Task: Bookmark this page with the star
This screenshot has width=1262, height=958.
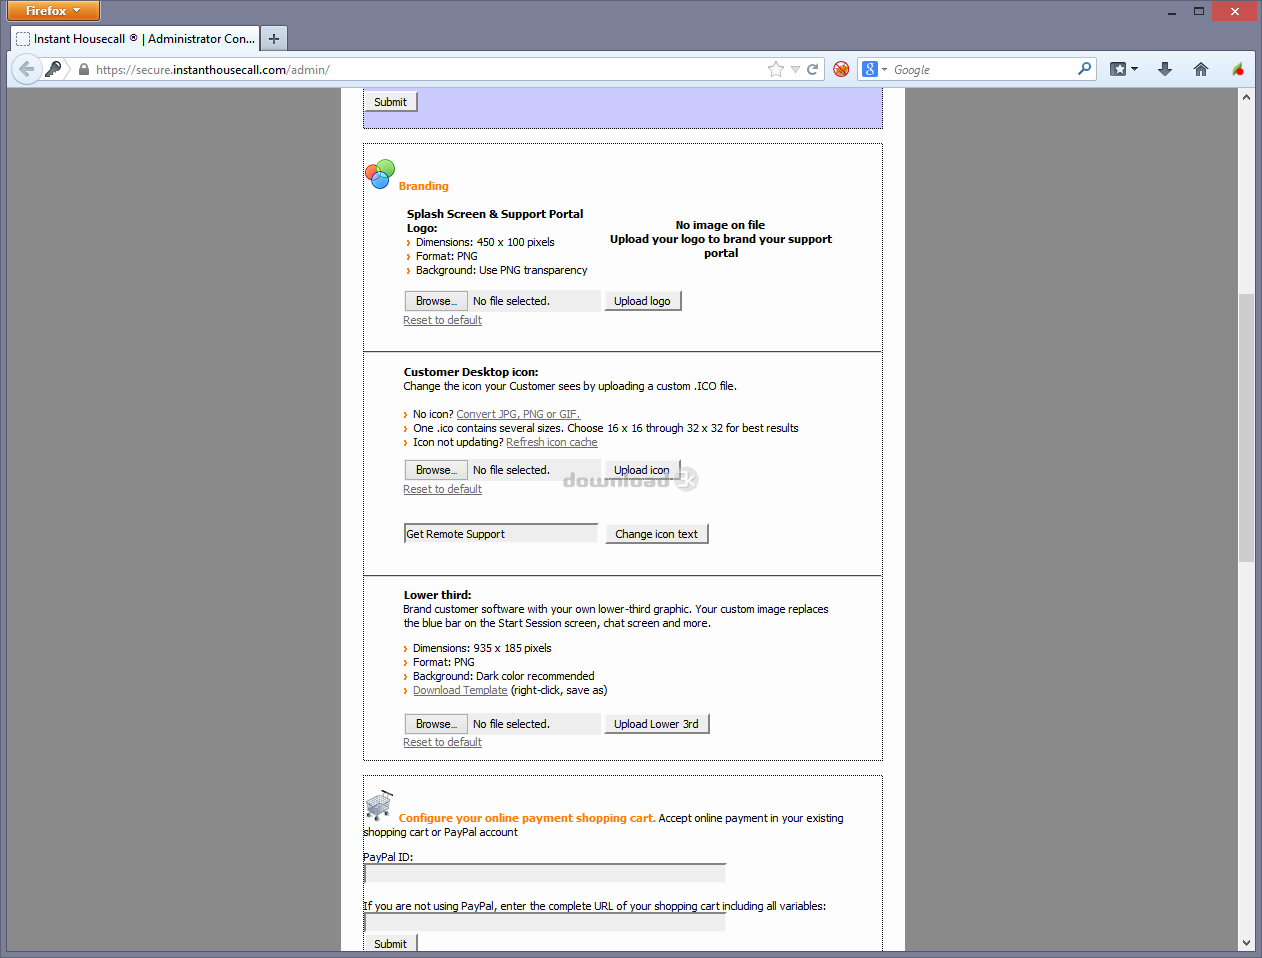Action: [776, 69]
